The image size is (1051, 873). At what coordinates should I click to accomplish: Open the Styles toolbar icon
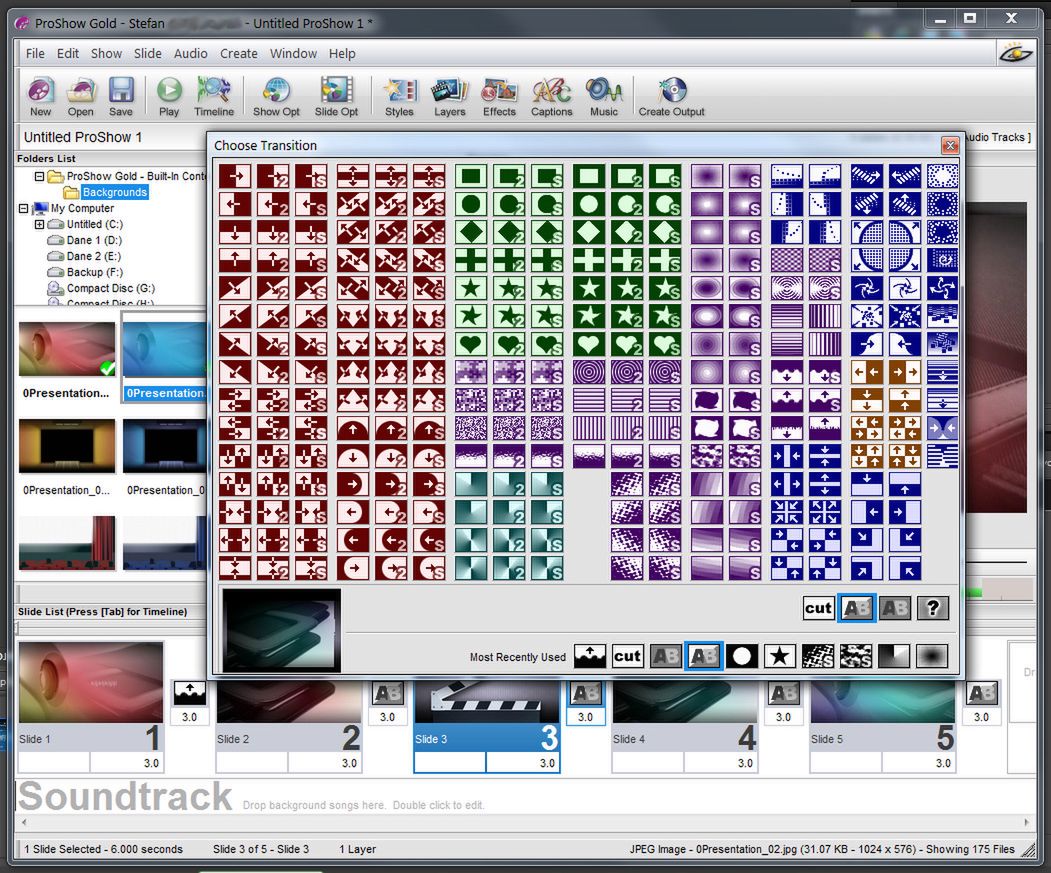tap(399, 97)
